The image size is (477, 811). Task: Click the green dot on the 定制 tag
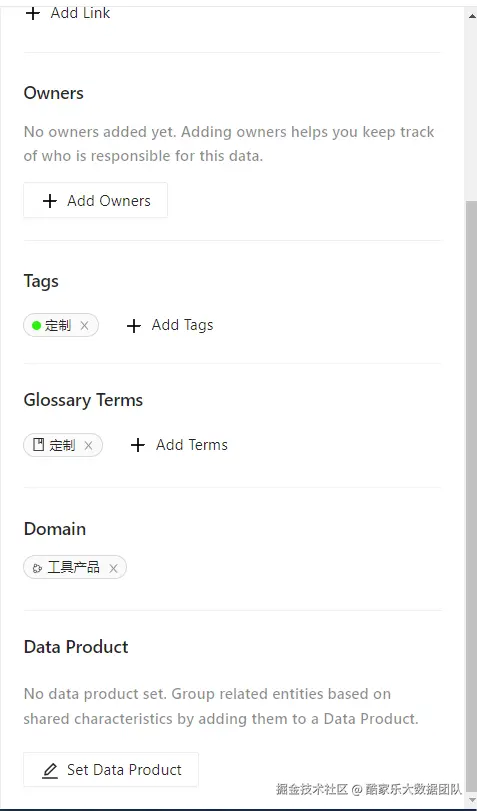tap(36, 326)
